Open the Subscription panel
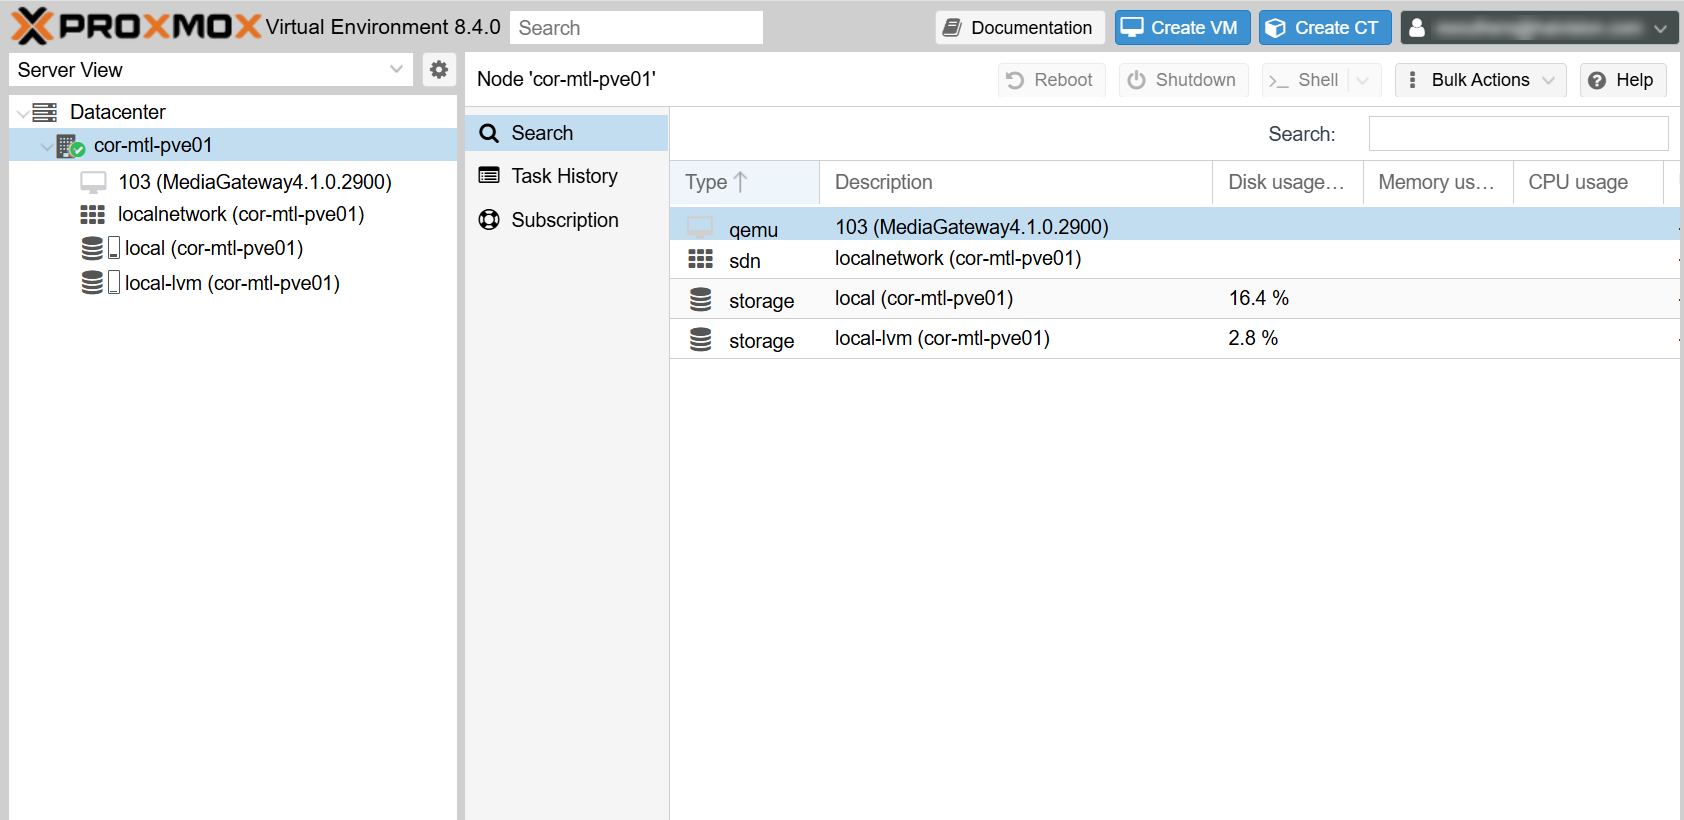The image size is (1684, 820). point(566,220)
